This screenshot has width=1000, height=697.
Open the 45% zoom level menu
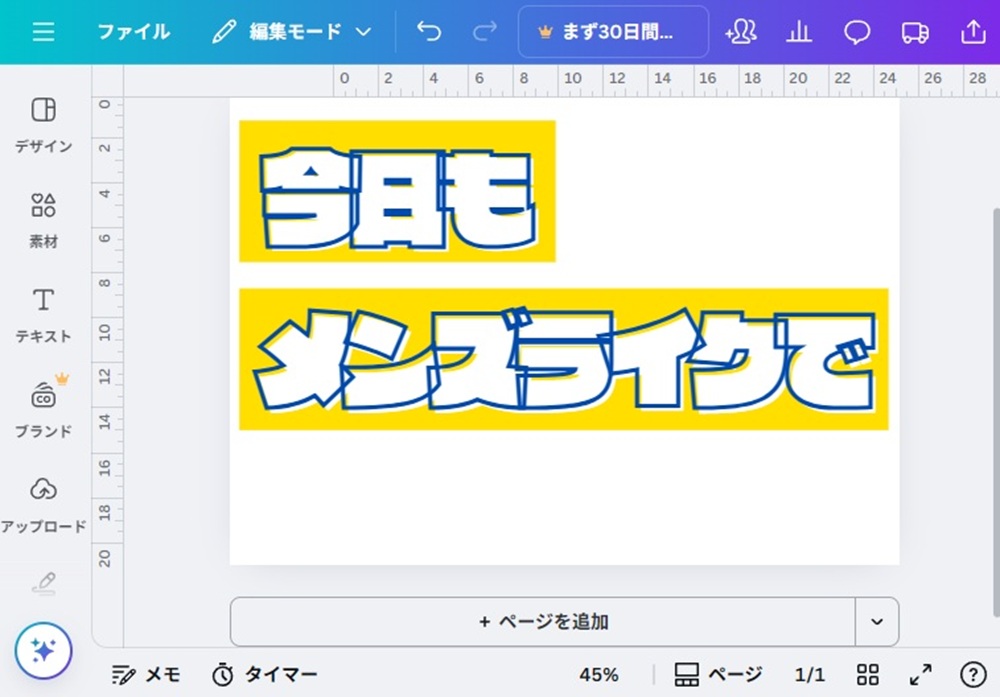click(x=598, y=674)
